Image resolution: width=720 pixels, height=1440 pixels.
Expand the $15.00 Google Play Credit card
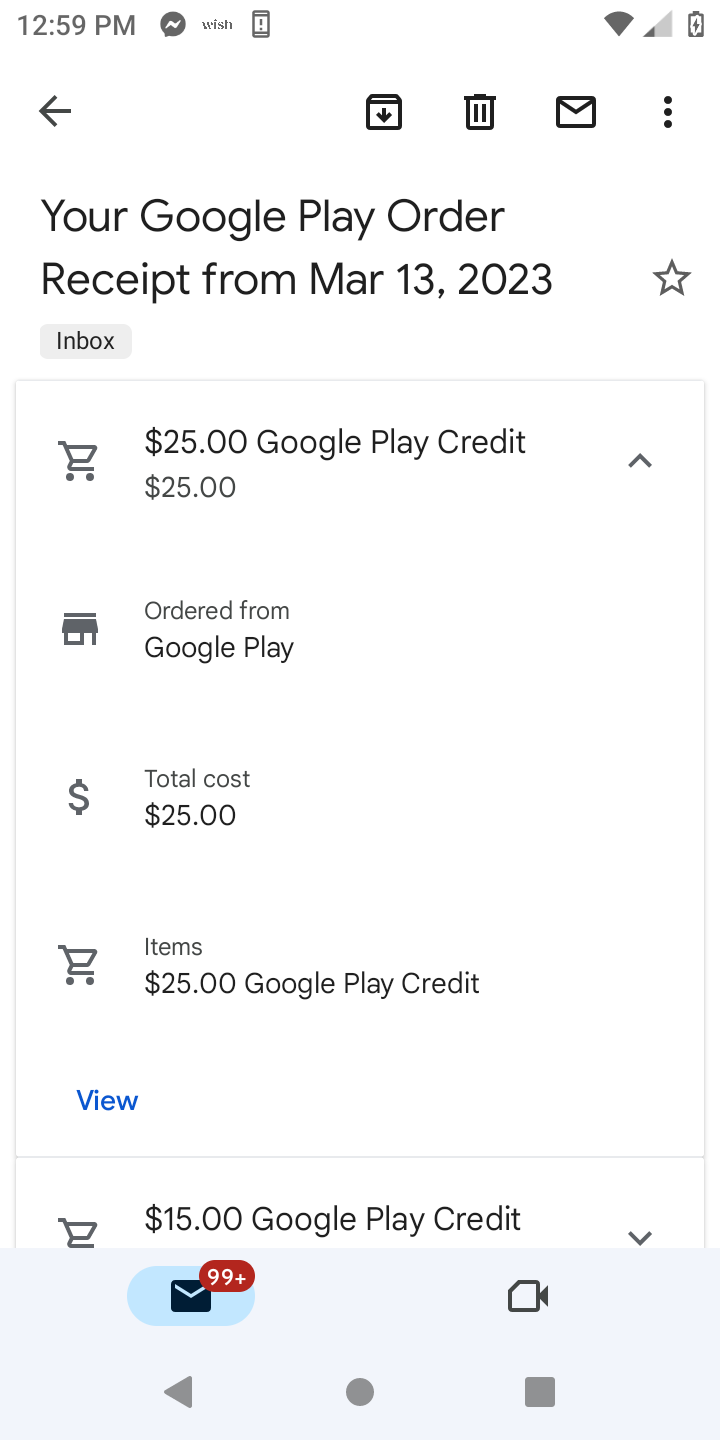point(639,1236)
